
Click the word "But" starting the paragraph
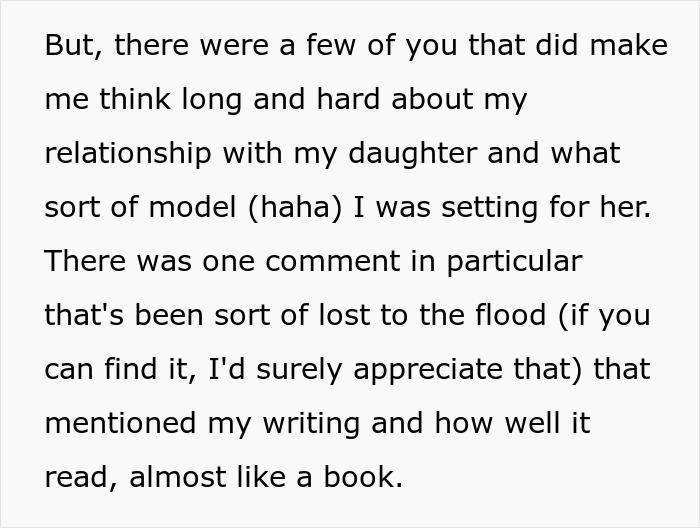click(66, 45)
